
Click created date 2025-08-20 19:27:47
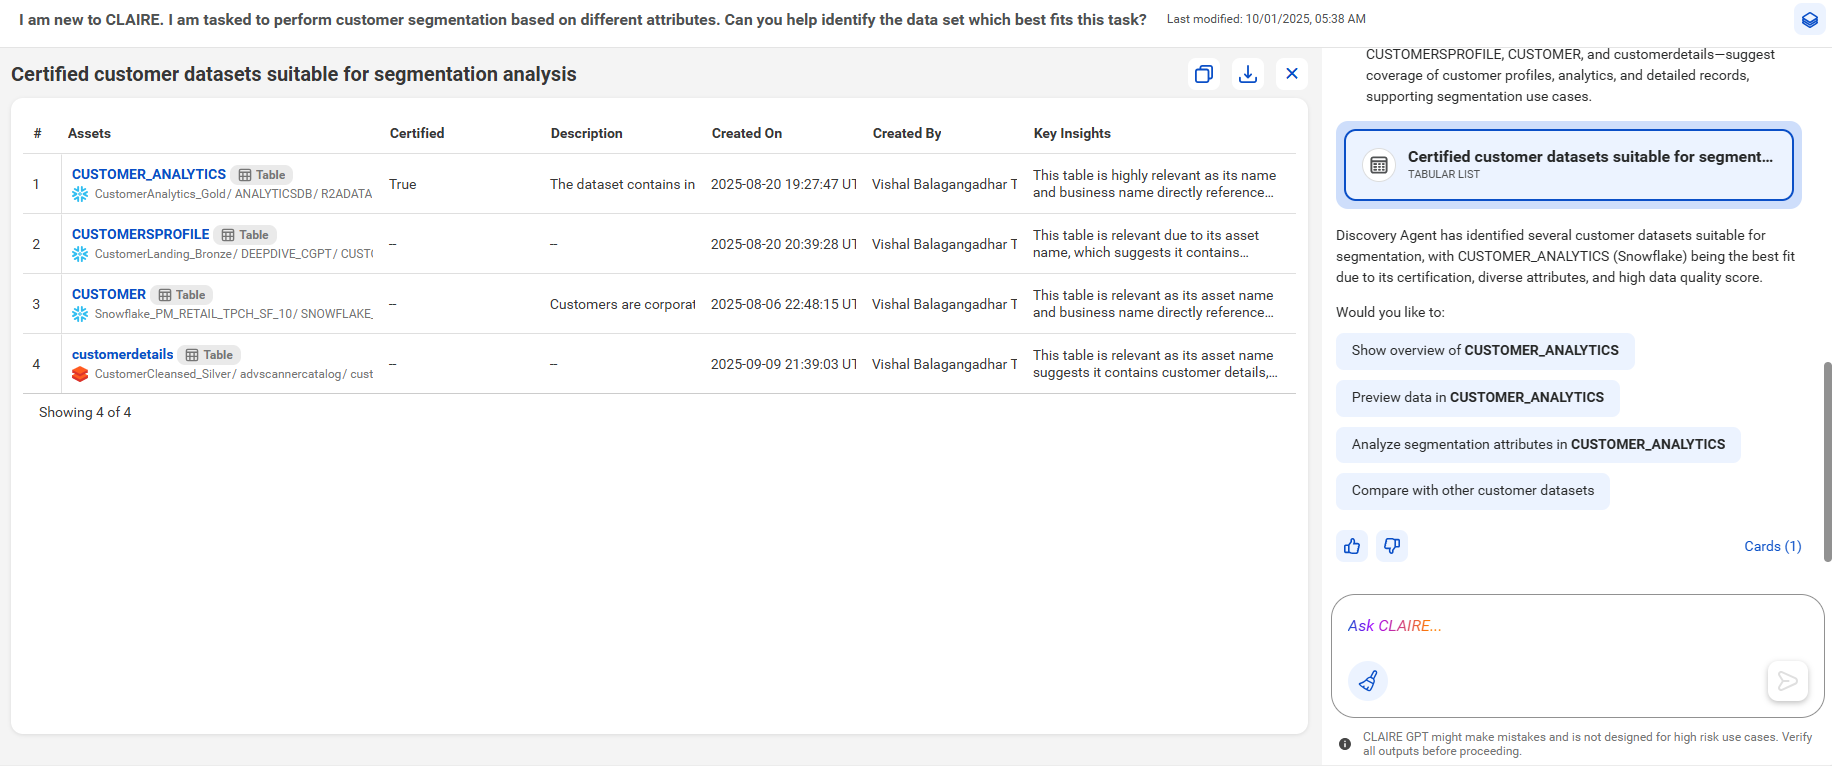point(784,184)
